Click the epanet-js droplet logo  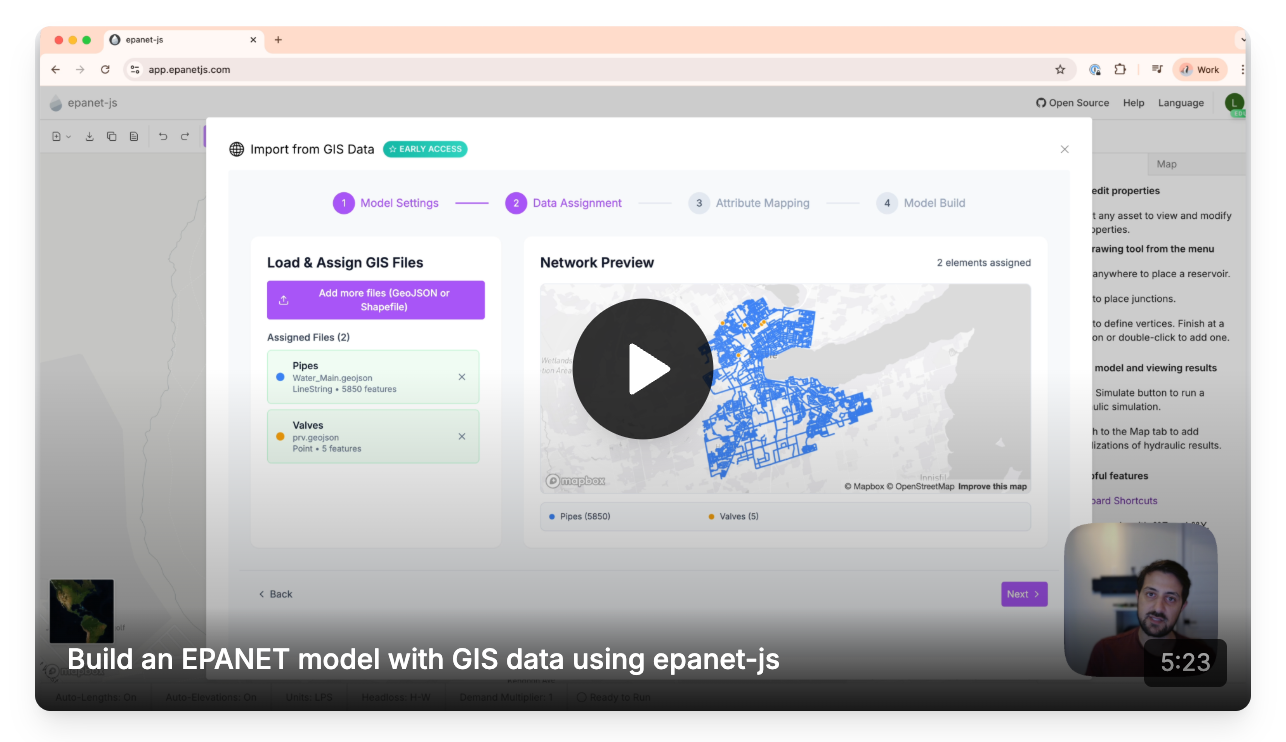pos(56,103)
